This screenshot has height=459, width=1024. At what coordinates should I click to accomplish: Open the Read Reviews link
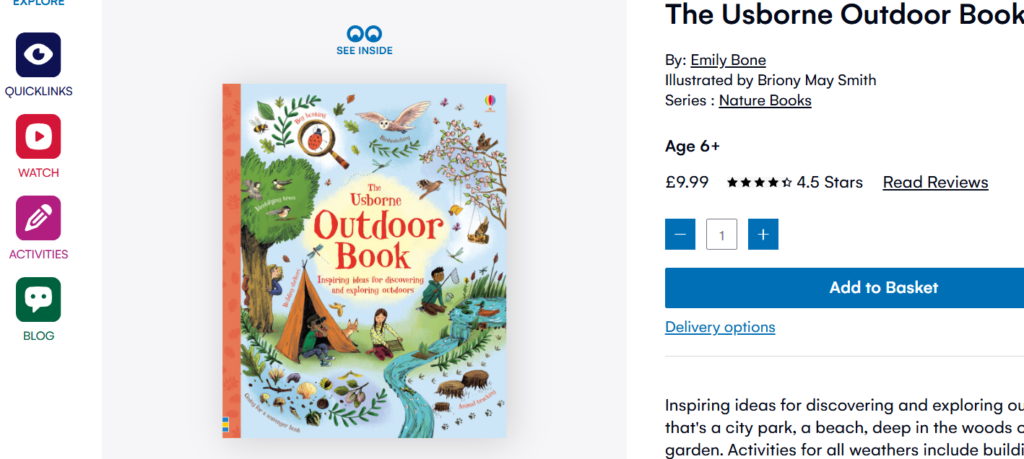tap(935, 182)
